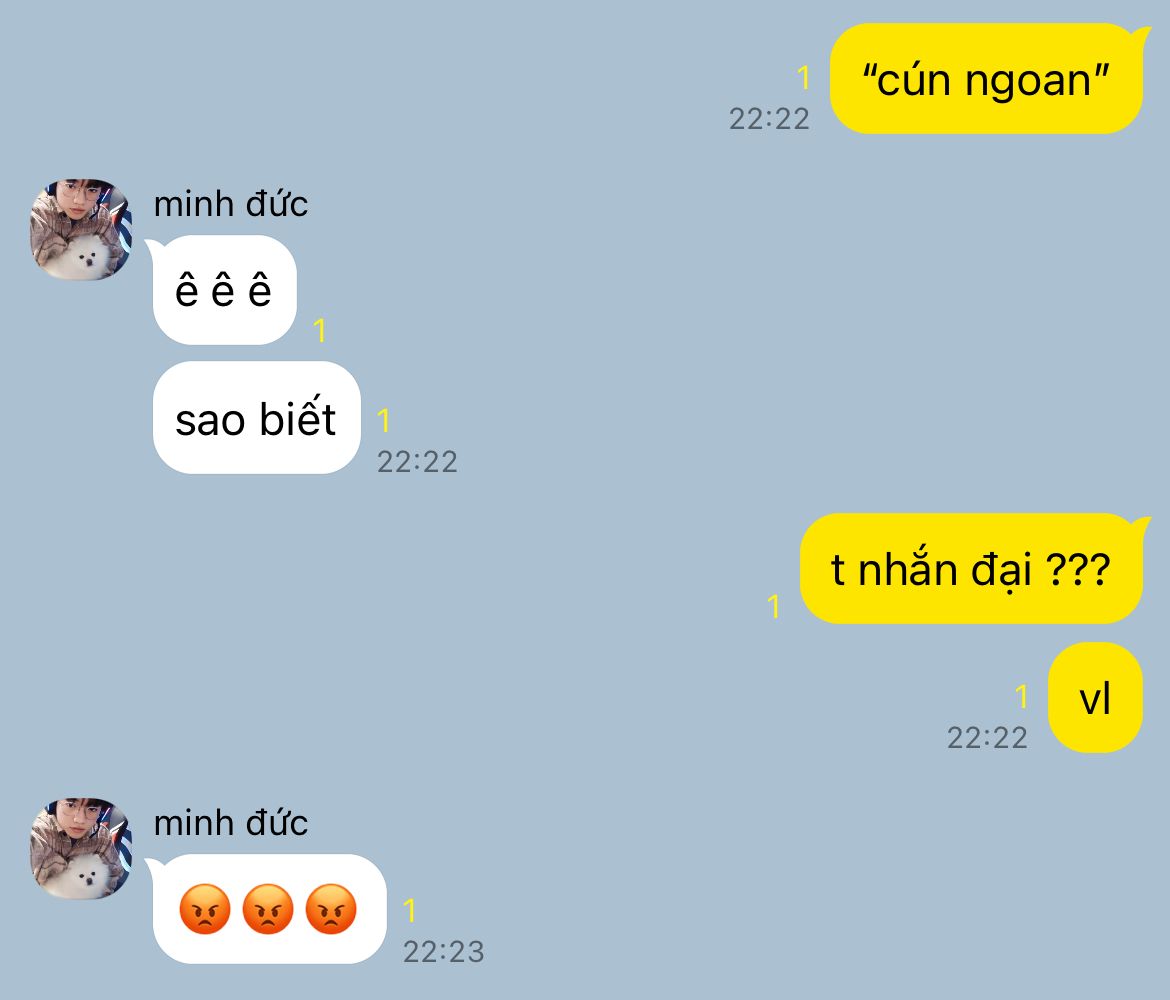The image size is (1170, 1000).
Task: Tap minh đức's top profile avatar
Action: point(81,229)
